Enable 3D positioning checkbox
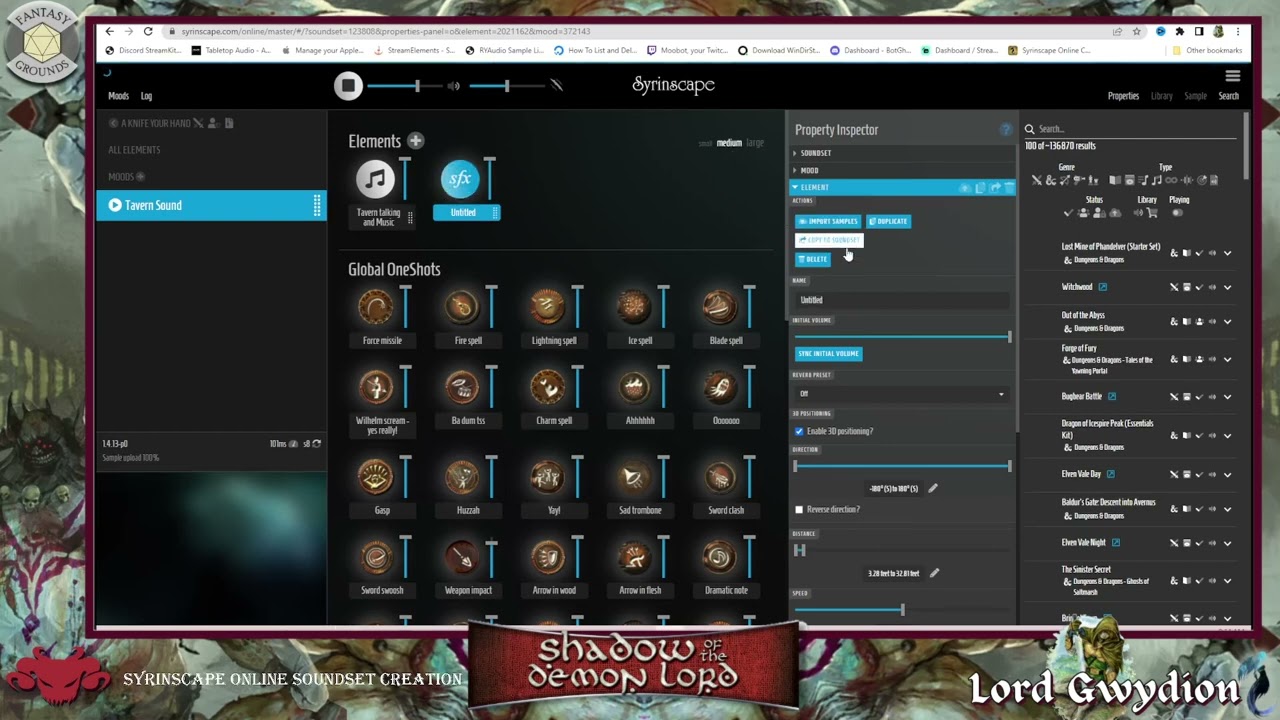 click(x=799, y=431)
